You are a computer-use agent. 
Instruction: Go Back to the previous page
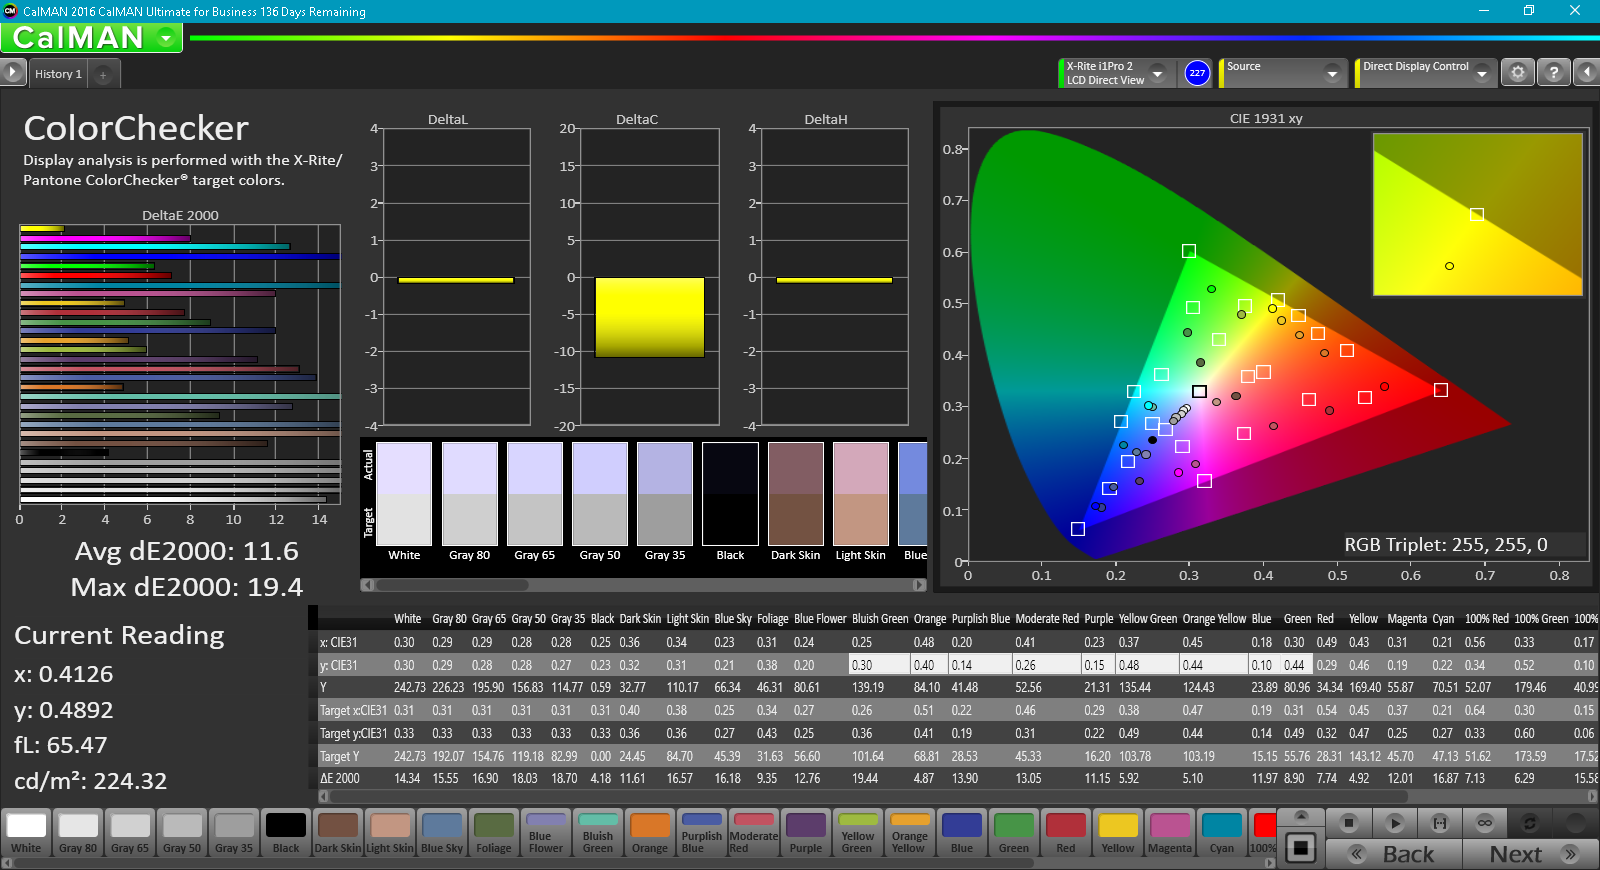coord(1394,854)
